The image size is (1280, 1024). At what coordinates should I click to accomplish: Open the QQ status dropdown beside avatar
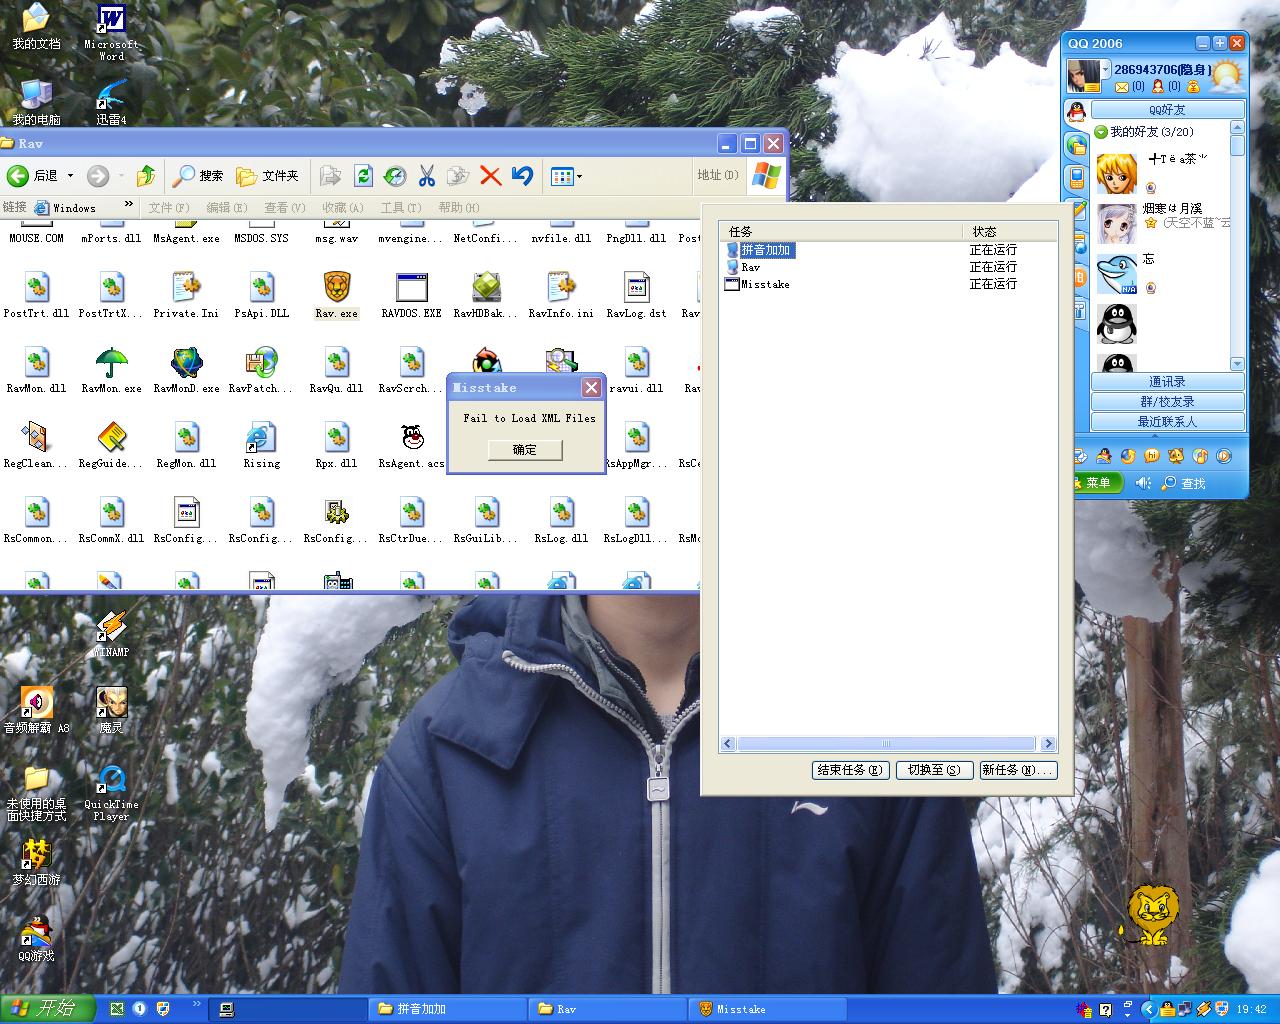[1106, 69]
